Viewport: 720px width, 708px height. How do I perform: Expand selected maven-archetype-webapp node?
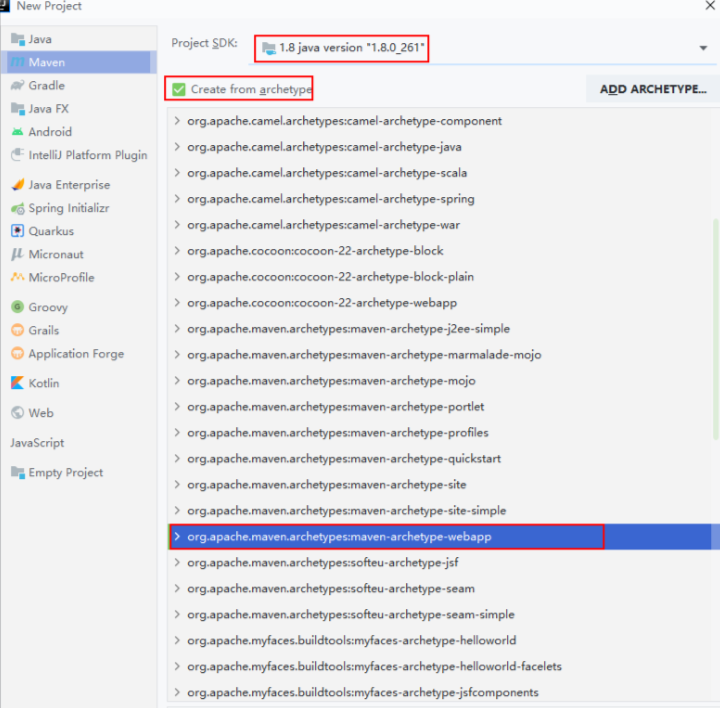(177, 536)
